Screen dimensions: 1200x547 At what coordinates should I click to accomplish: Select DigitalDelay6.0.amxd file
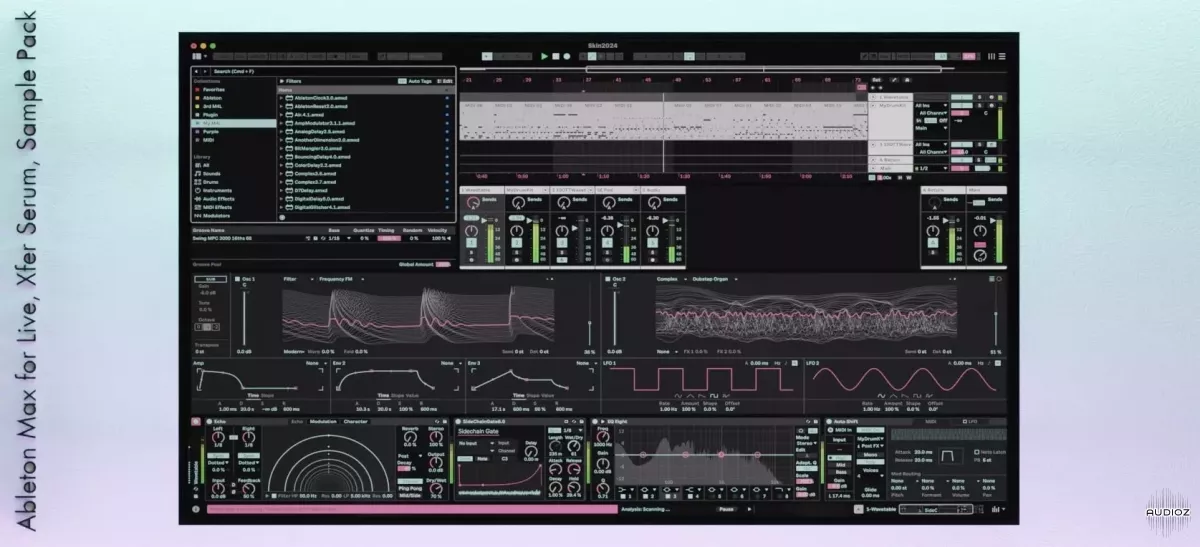(x=320, y=199)
